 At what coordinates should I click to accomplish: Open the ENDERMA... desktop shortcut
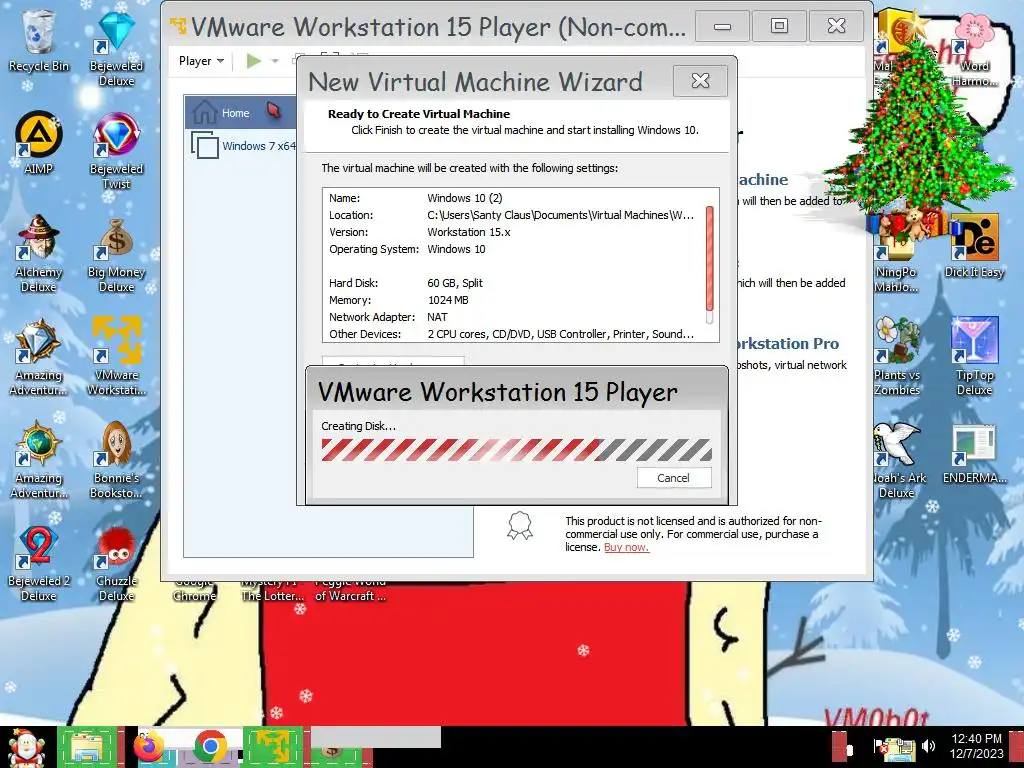[974, 453]
